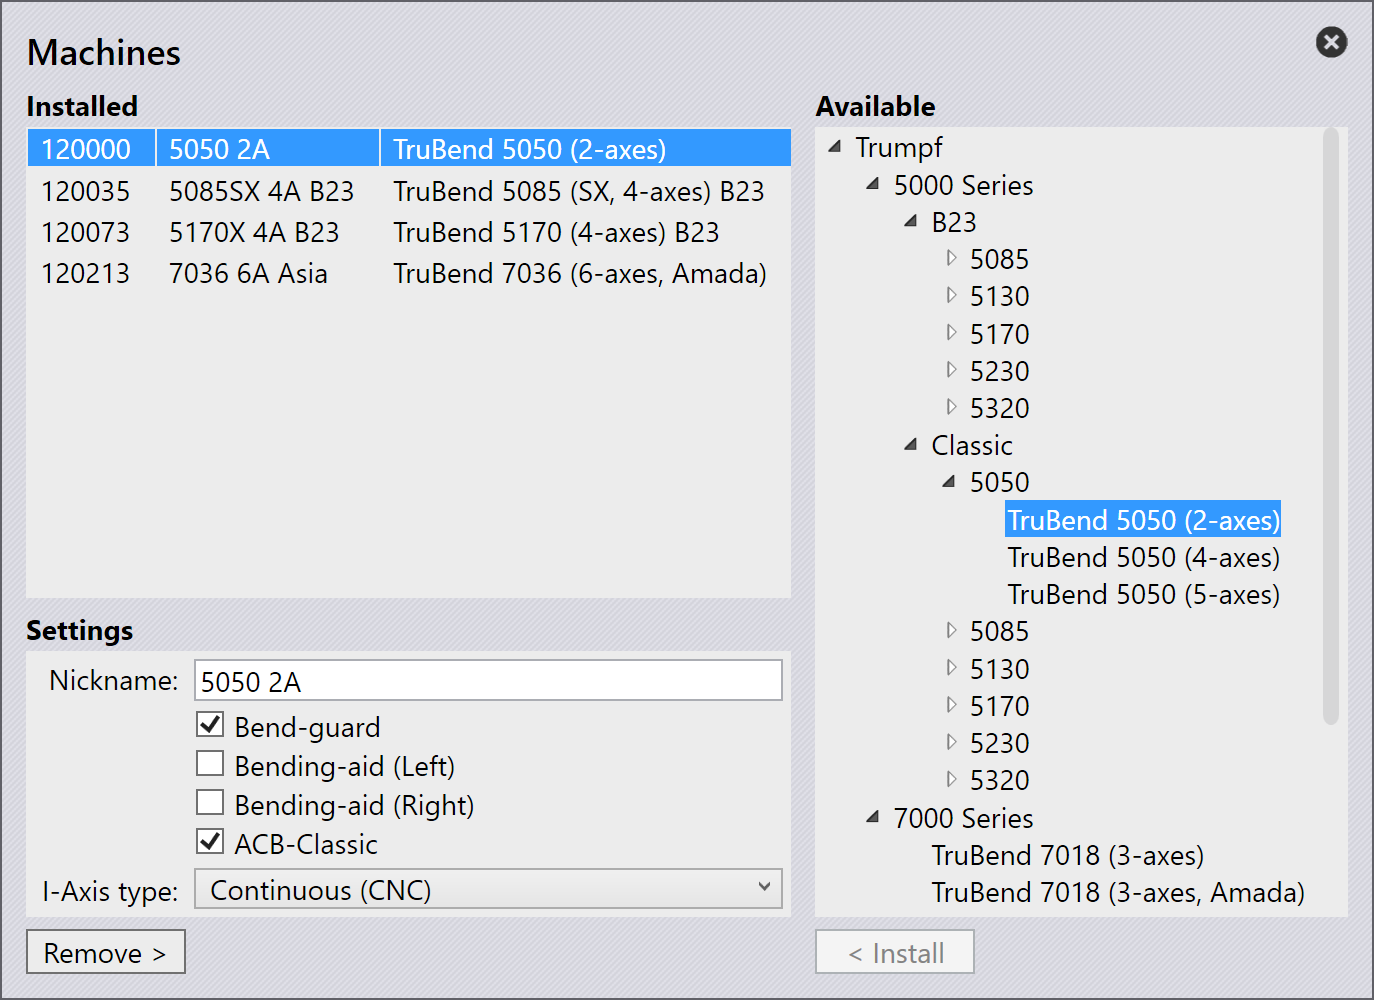Click the 5085SX 4A B23 cell
The width and height of the screenshot is (1374, 1000).
262,191
